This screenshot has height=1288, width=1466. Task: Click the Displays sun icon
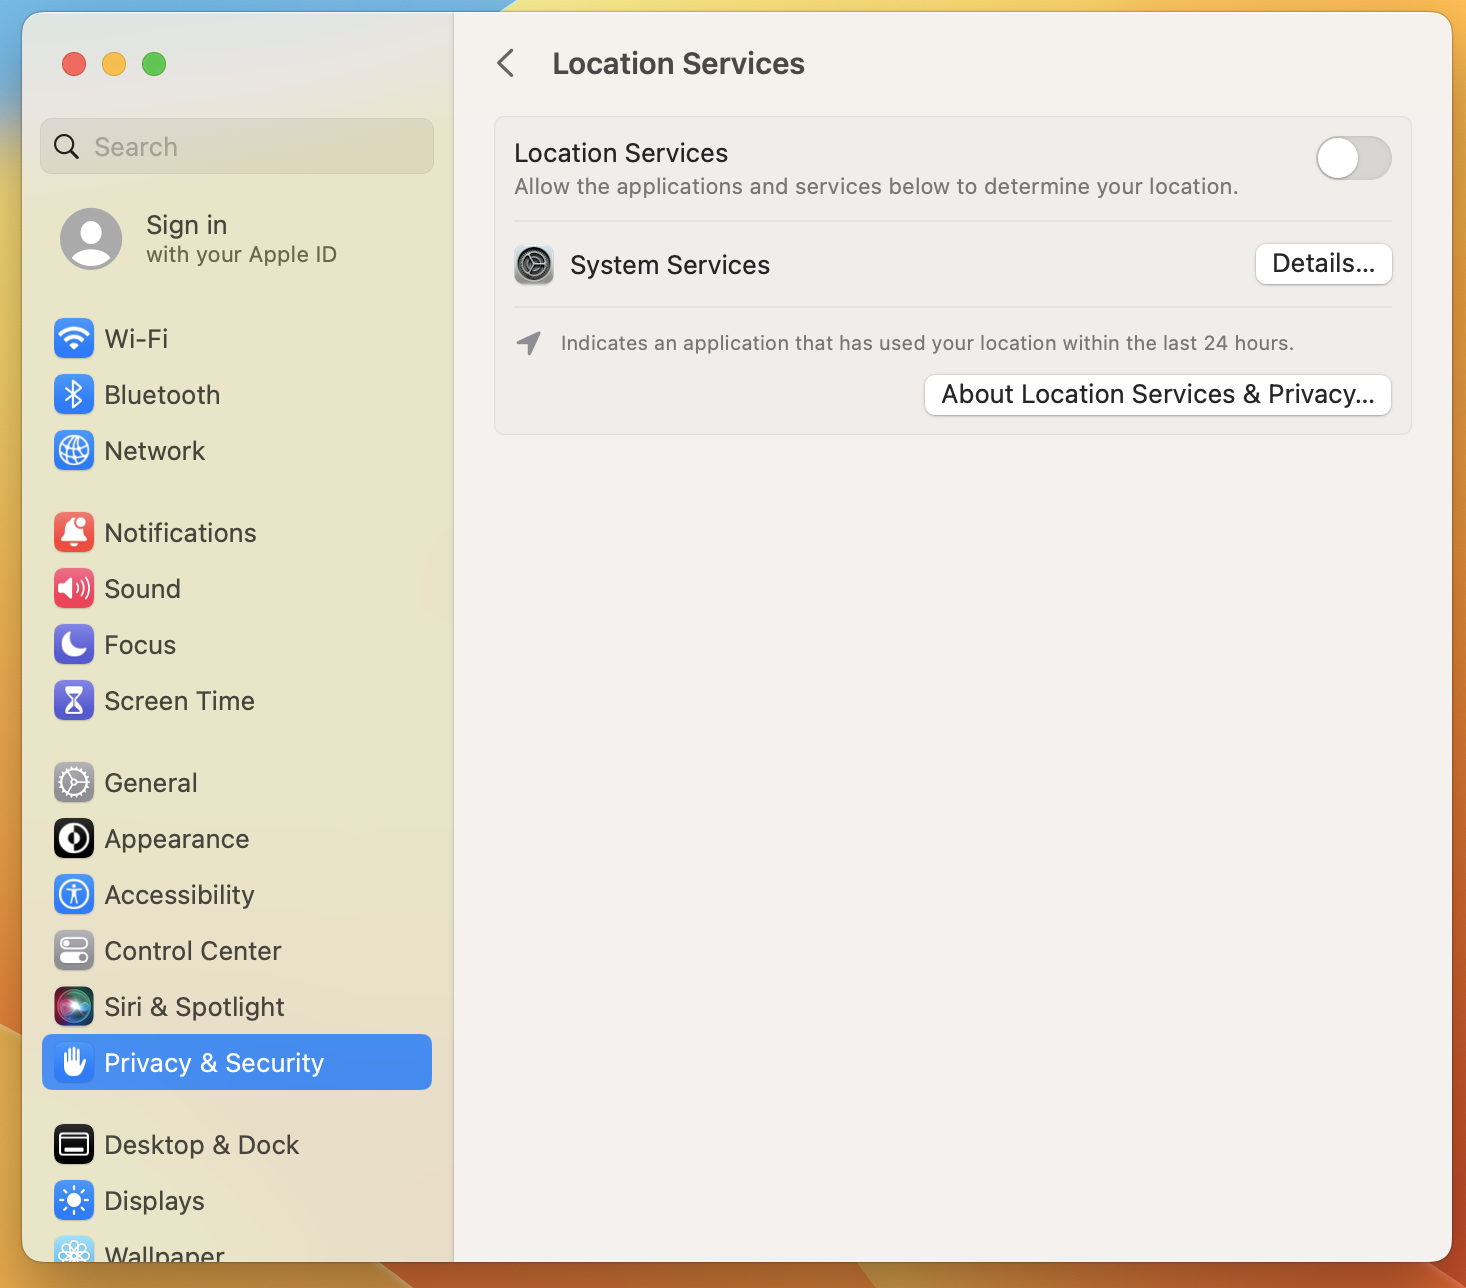74,1201
